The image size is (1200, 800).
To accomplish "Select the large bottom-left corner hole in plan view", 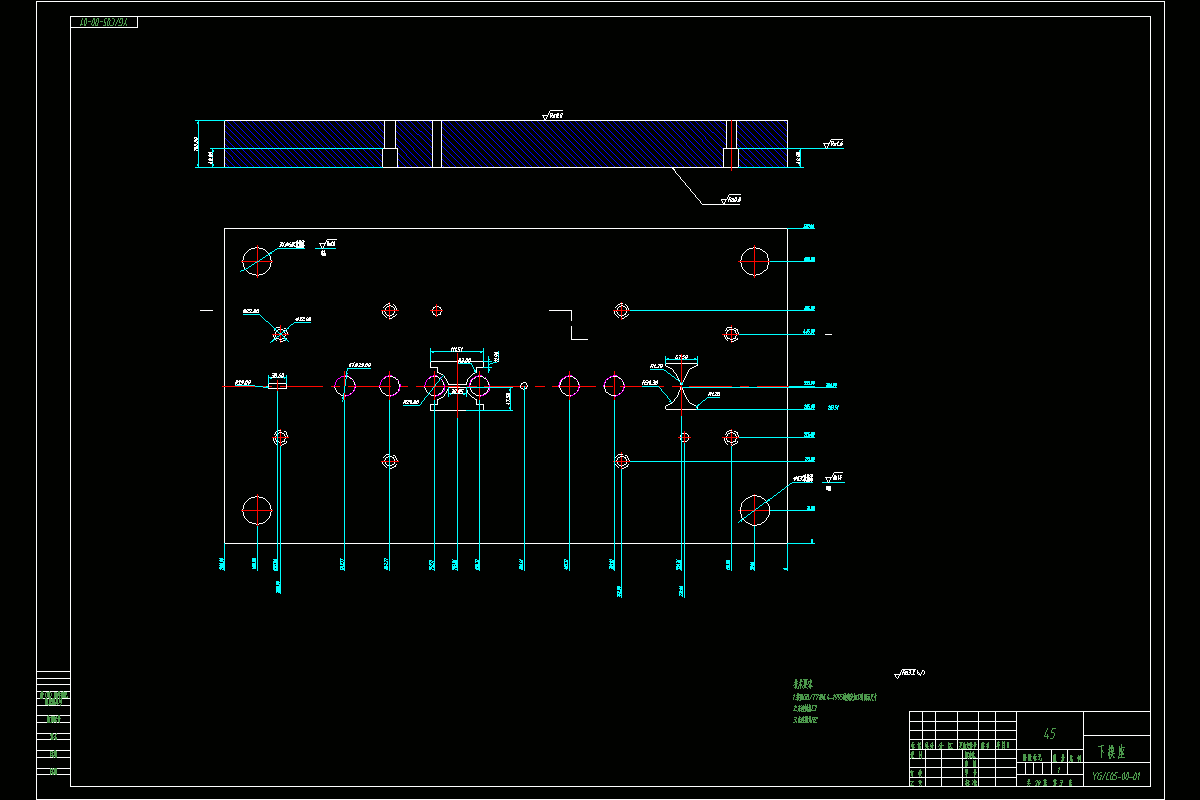I will tap(257, 510).
